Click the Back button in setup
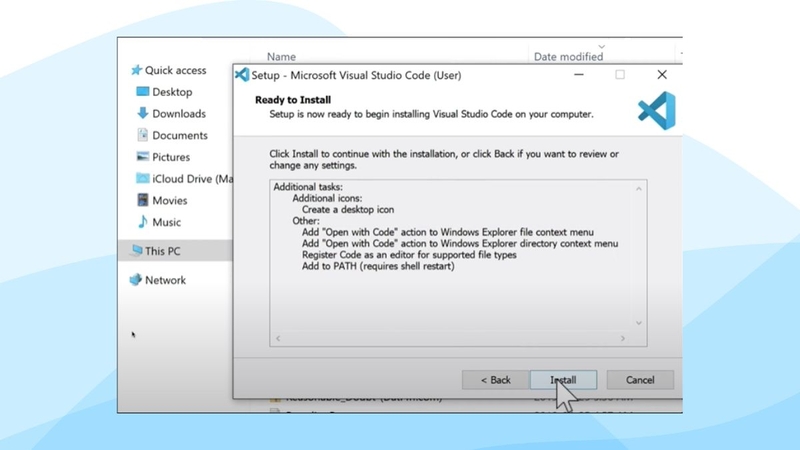 click(496, 380)
